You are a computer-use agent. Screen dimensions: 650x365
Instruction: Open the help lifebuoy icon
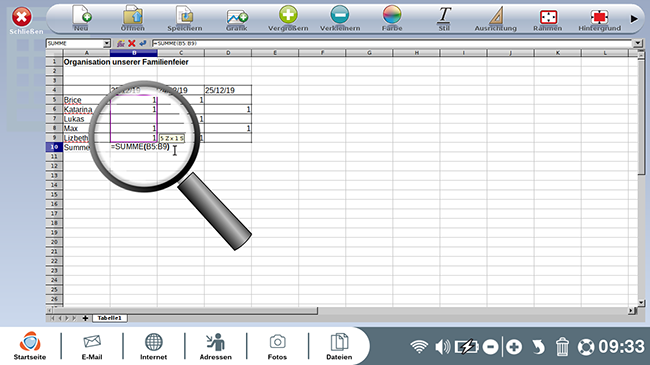point(586,347)
